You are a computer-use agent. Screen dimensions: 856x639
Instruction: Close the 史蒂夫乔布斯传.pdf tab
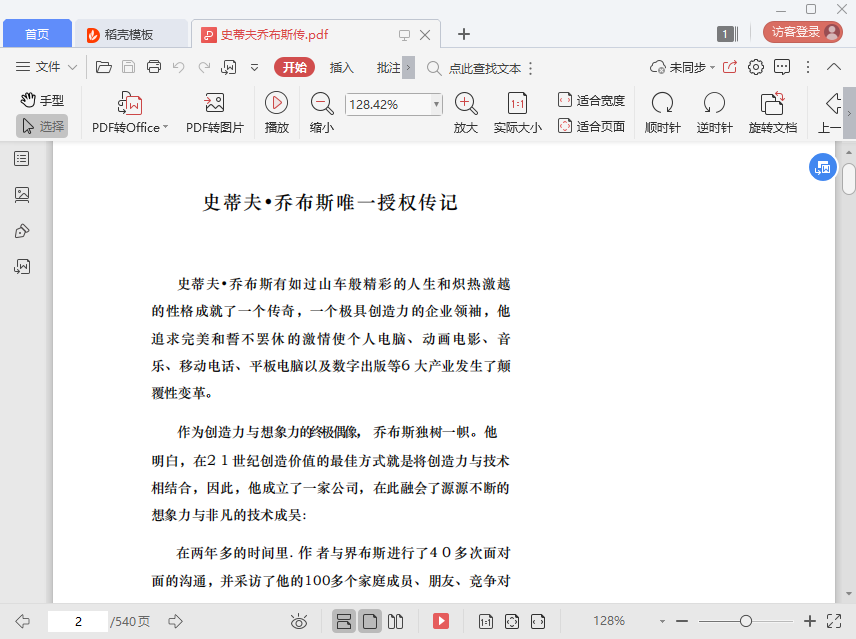425,35
